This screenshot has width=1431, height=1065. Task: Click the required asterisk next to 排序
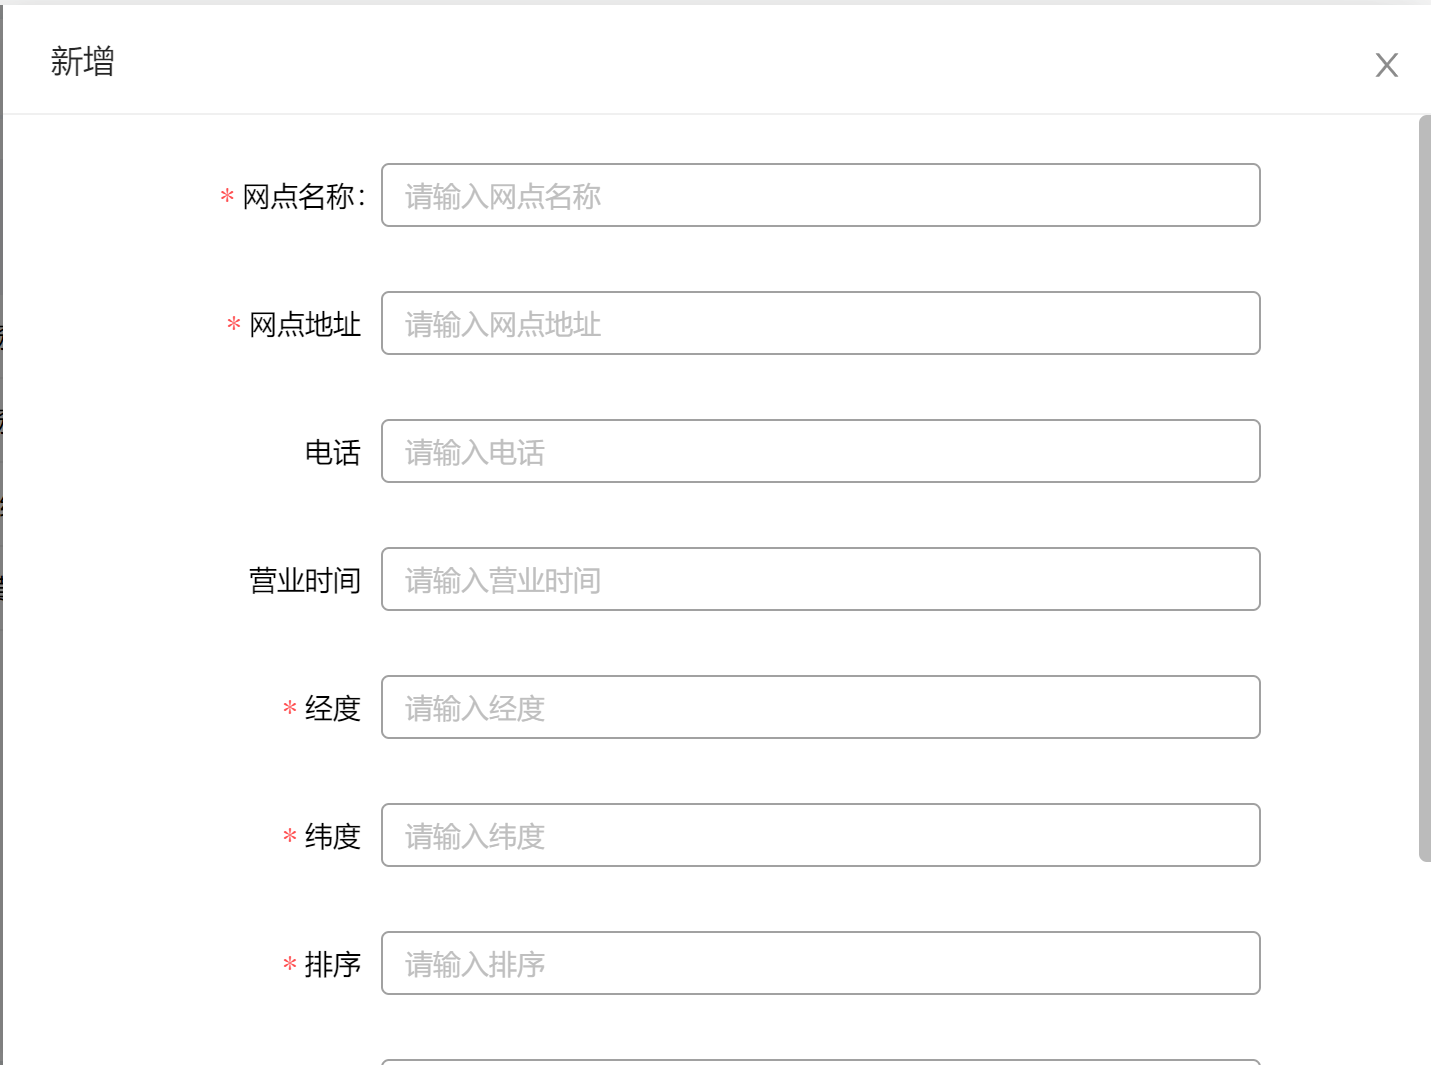(x=290, y=964)
